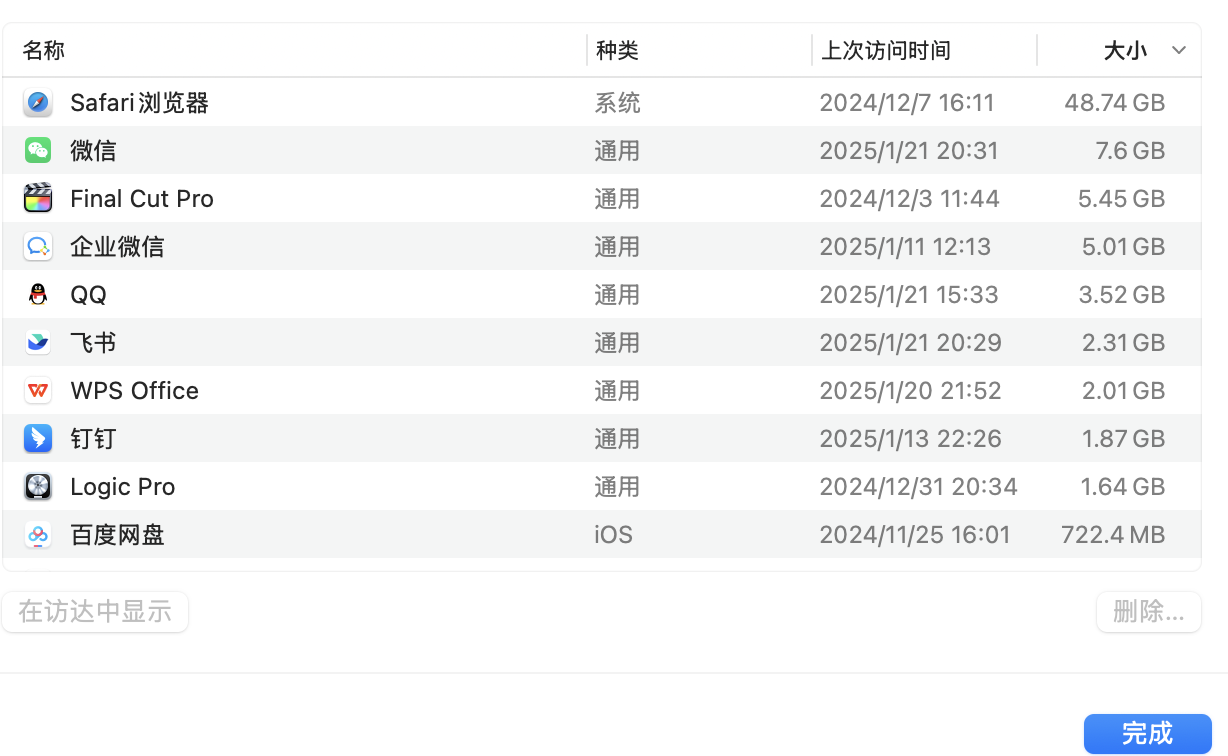
Task: Click the date 2024/12/31 20:34
Action: (918, 487)
